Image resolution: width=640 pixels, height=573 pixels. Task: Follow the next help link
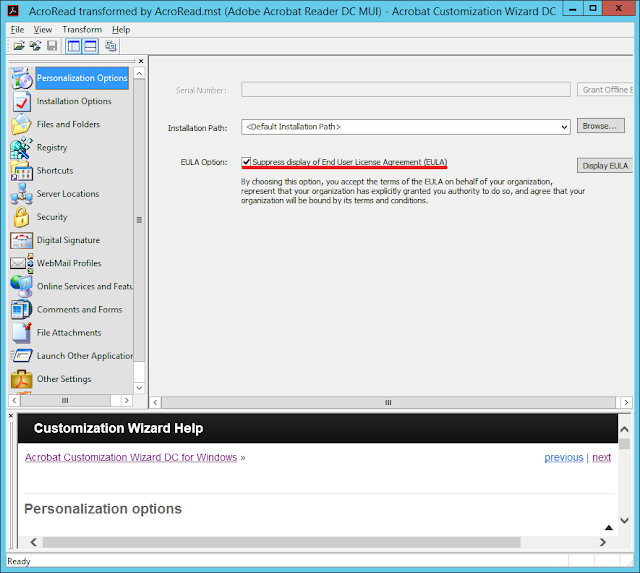601,458
